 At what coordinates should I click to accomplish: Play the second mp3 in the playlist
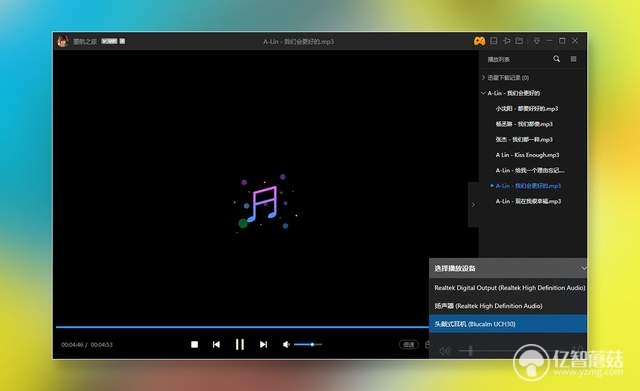[x=524, y=124]
